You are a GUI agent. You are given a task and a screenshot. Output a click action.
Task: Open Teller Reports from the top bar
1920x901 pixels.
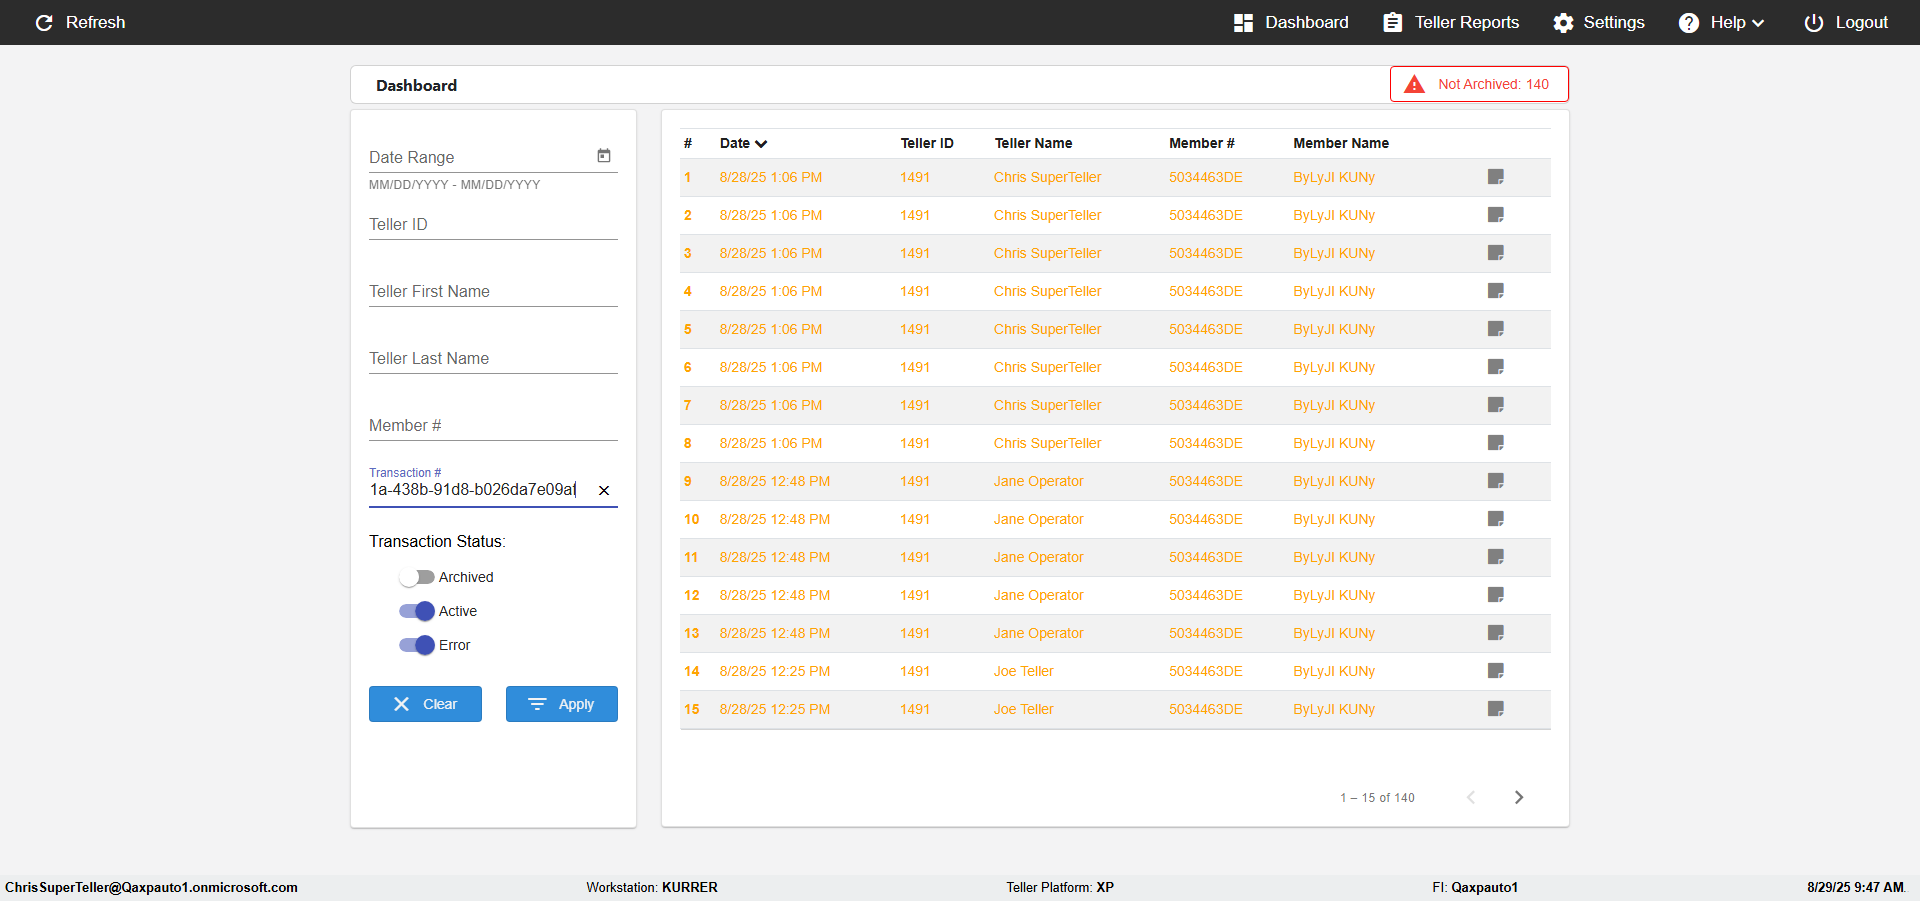(1451, 22)
